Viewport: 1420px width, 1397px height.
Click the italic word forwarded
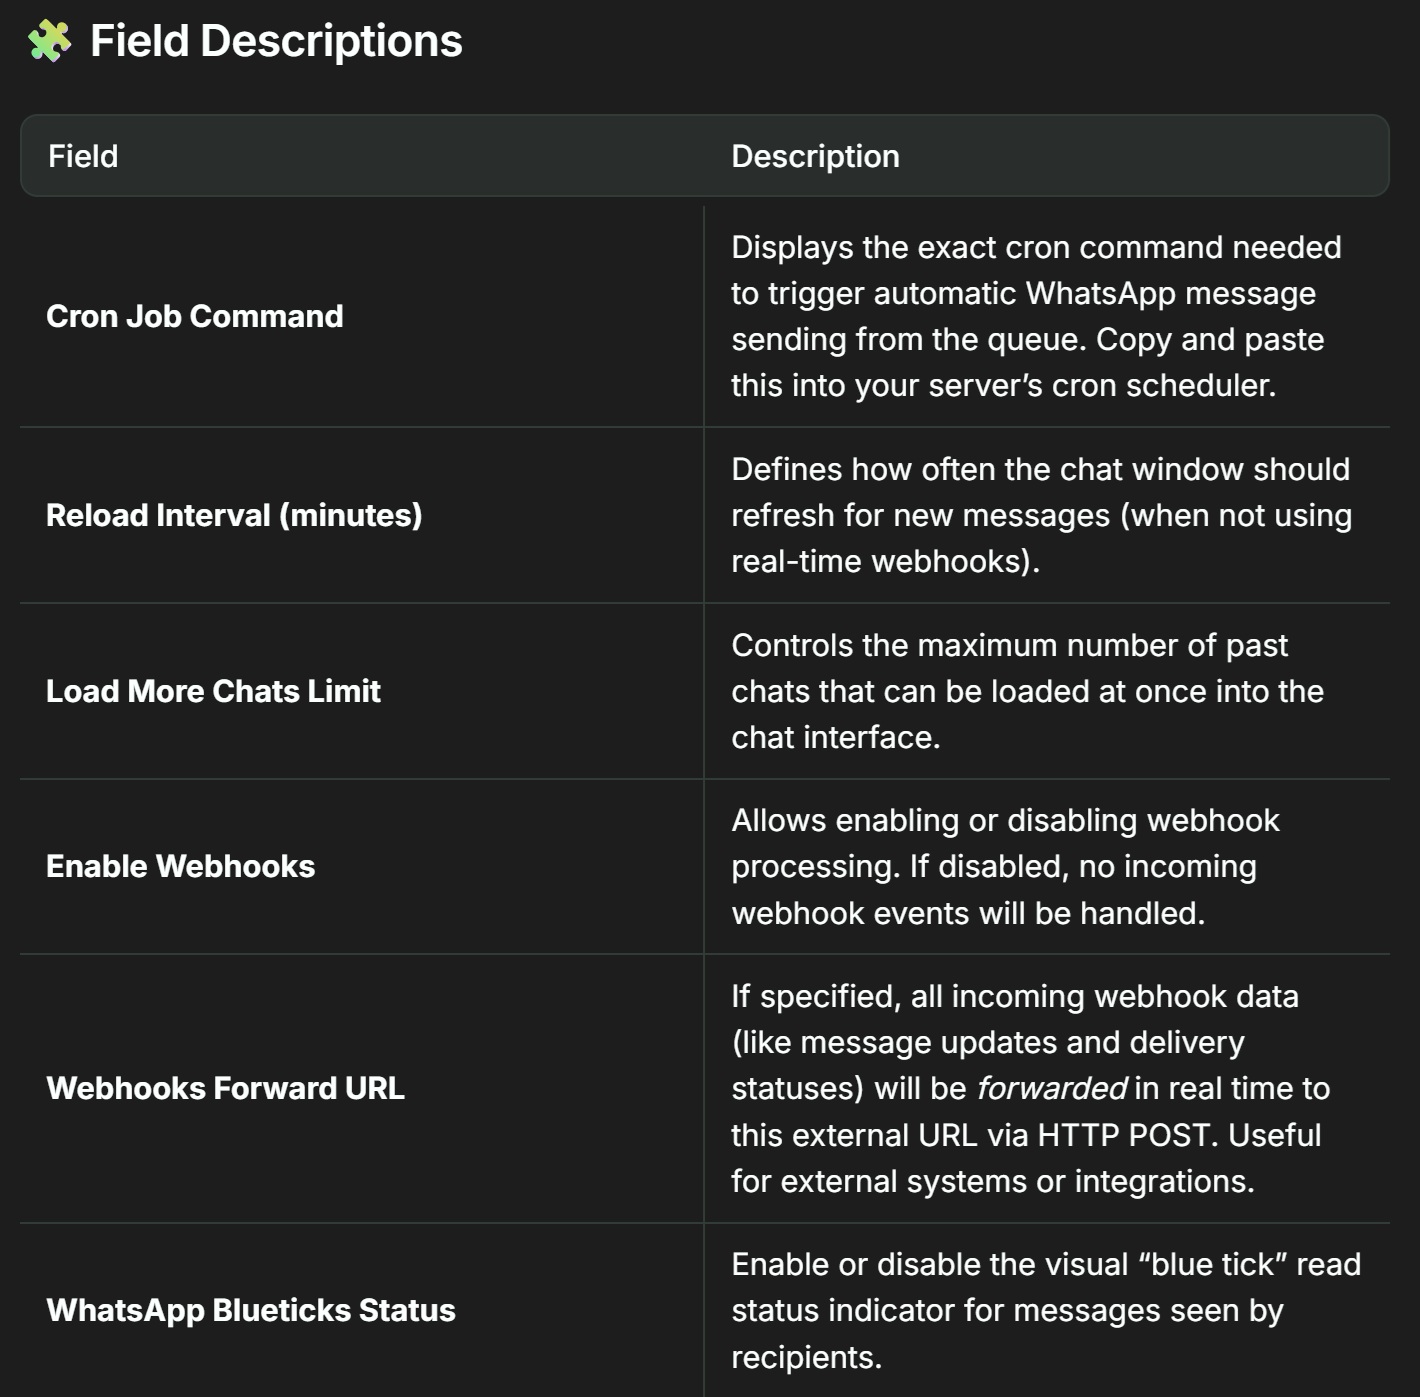tap(1051, 1088)
